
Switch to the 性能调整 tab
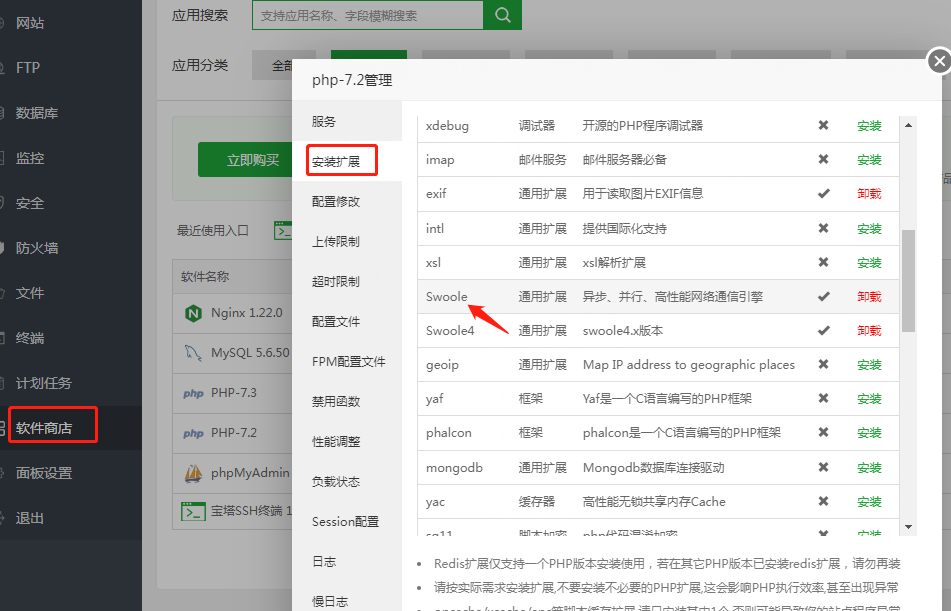pos(336,442)
